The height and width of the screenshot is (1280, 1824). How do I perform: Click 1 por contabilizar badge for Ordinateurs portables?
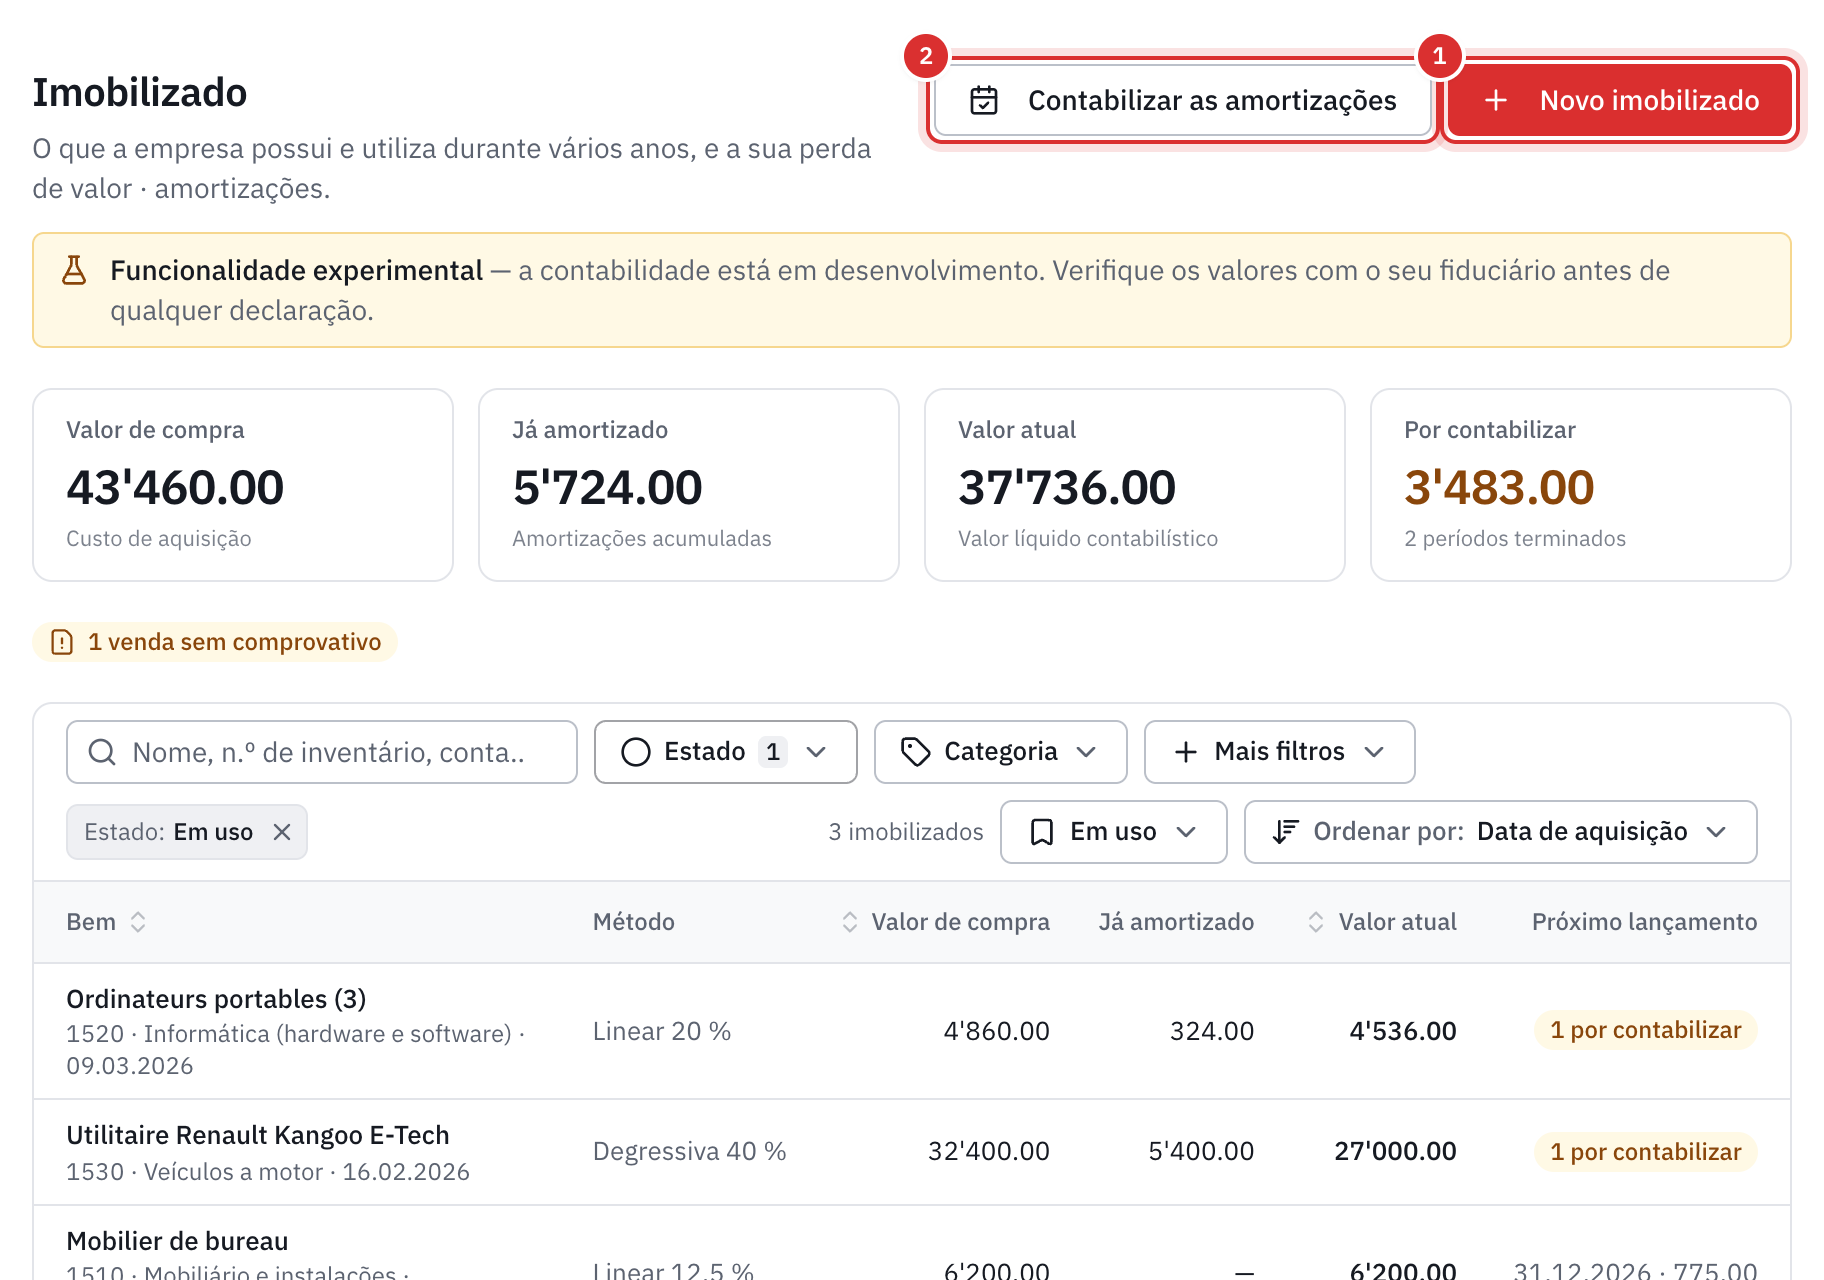(x=1645, y=1030)
